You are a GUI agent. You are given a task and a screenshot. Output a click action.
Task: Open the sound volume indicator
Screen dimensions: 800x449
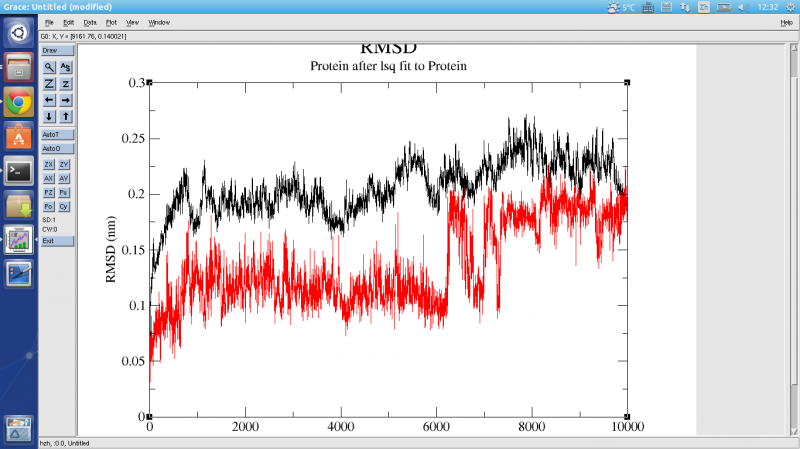click(744, 7)
